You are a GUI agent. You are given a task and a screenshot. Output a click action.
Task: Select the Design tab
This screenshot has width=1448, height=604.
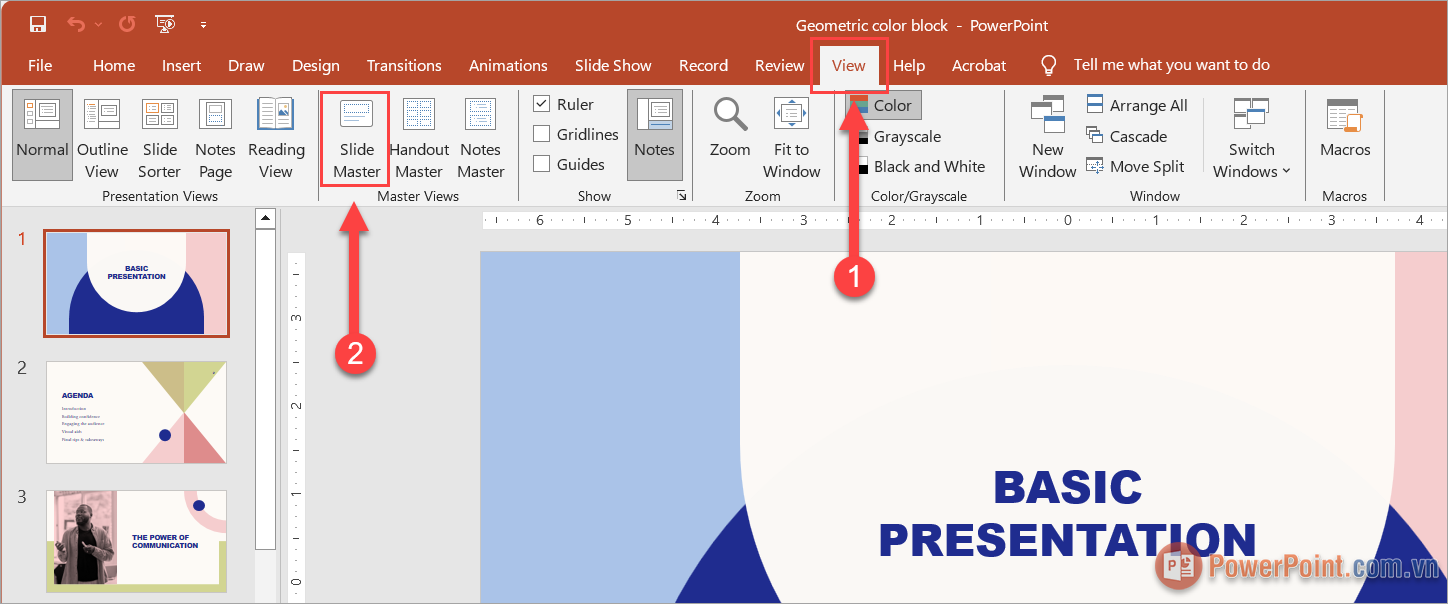316,66
